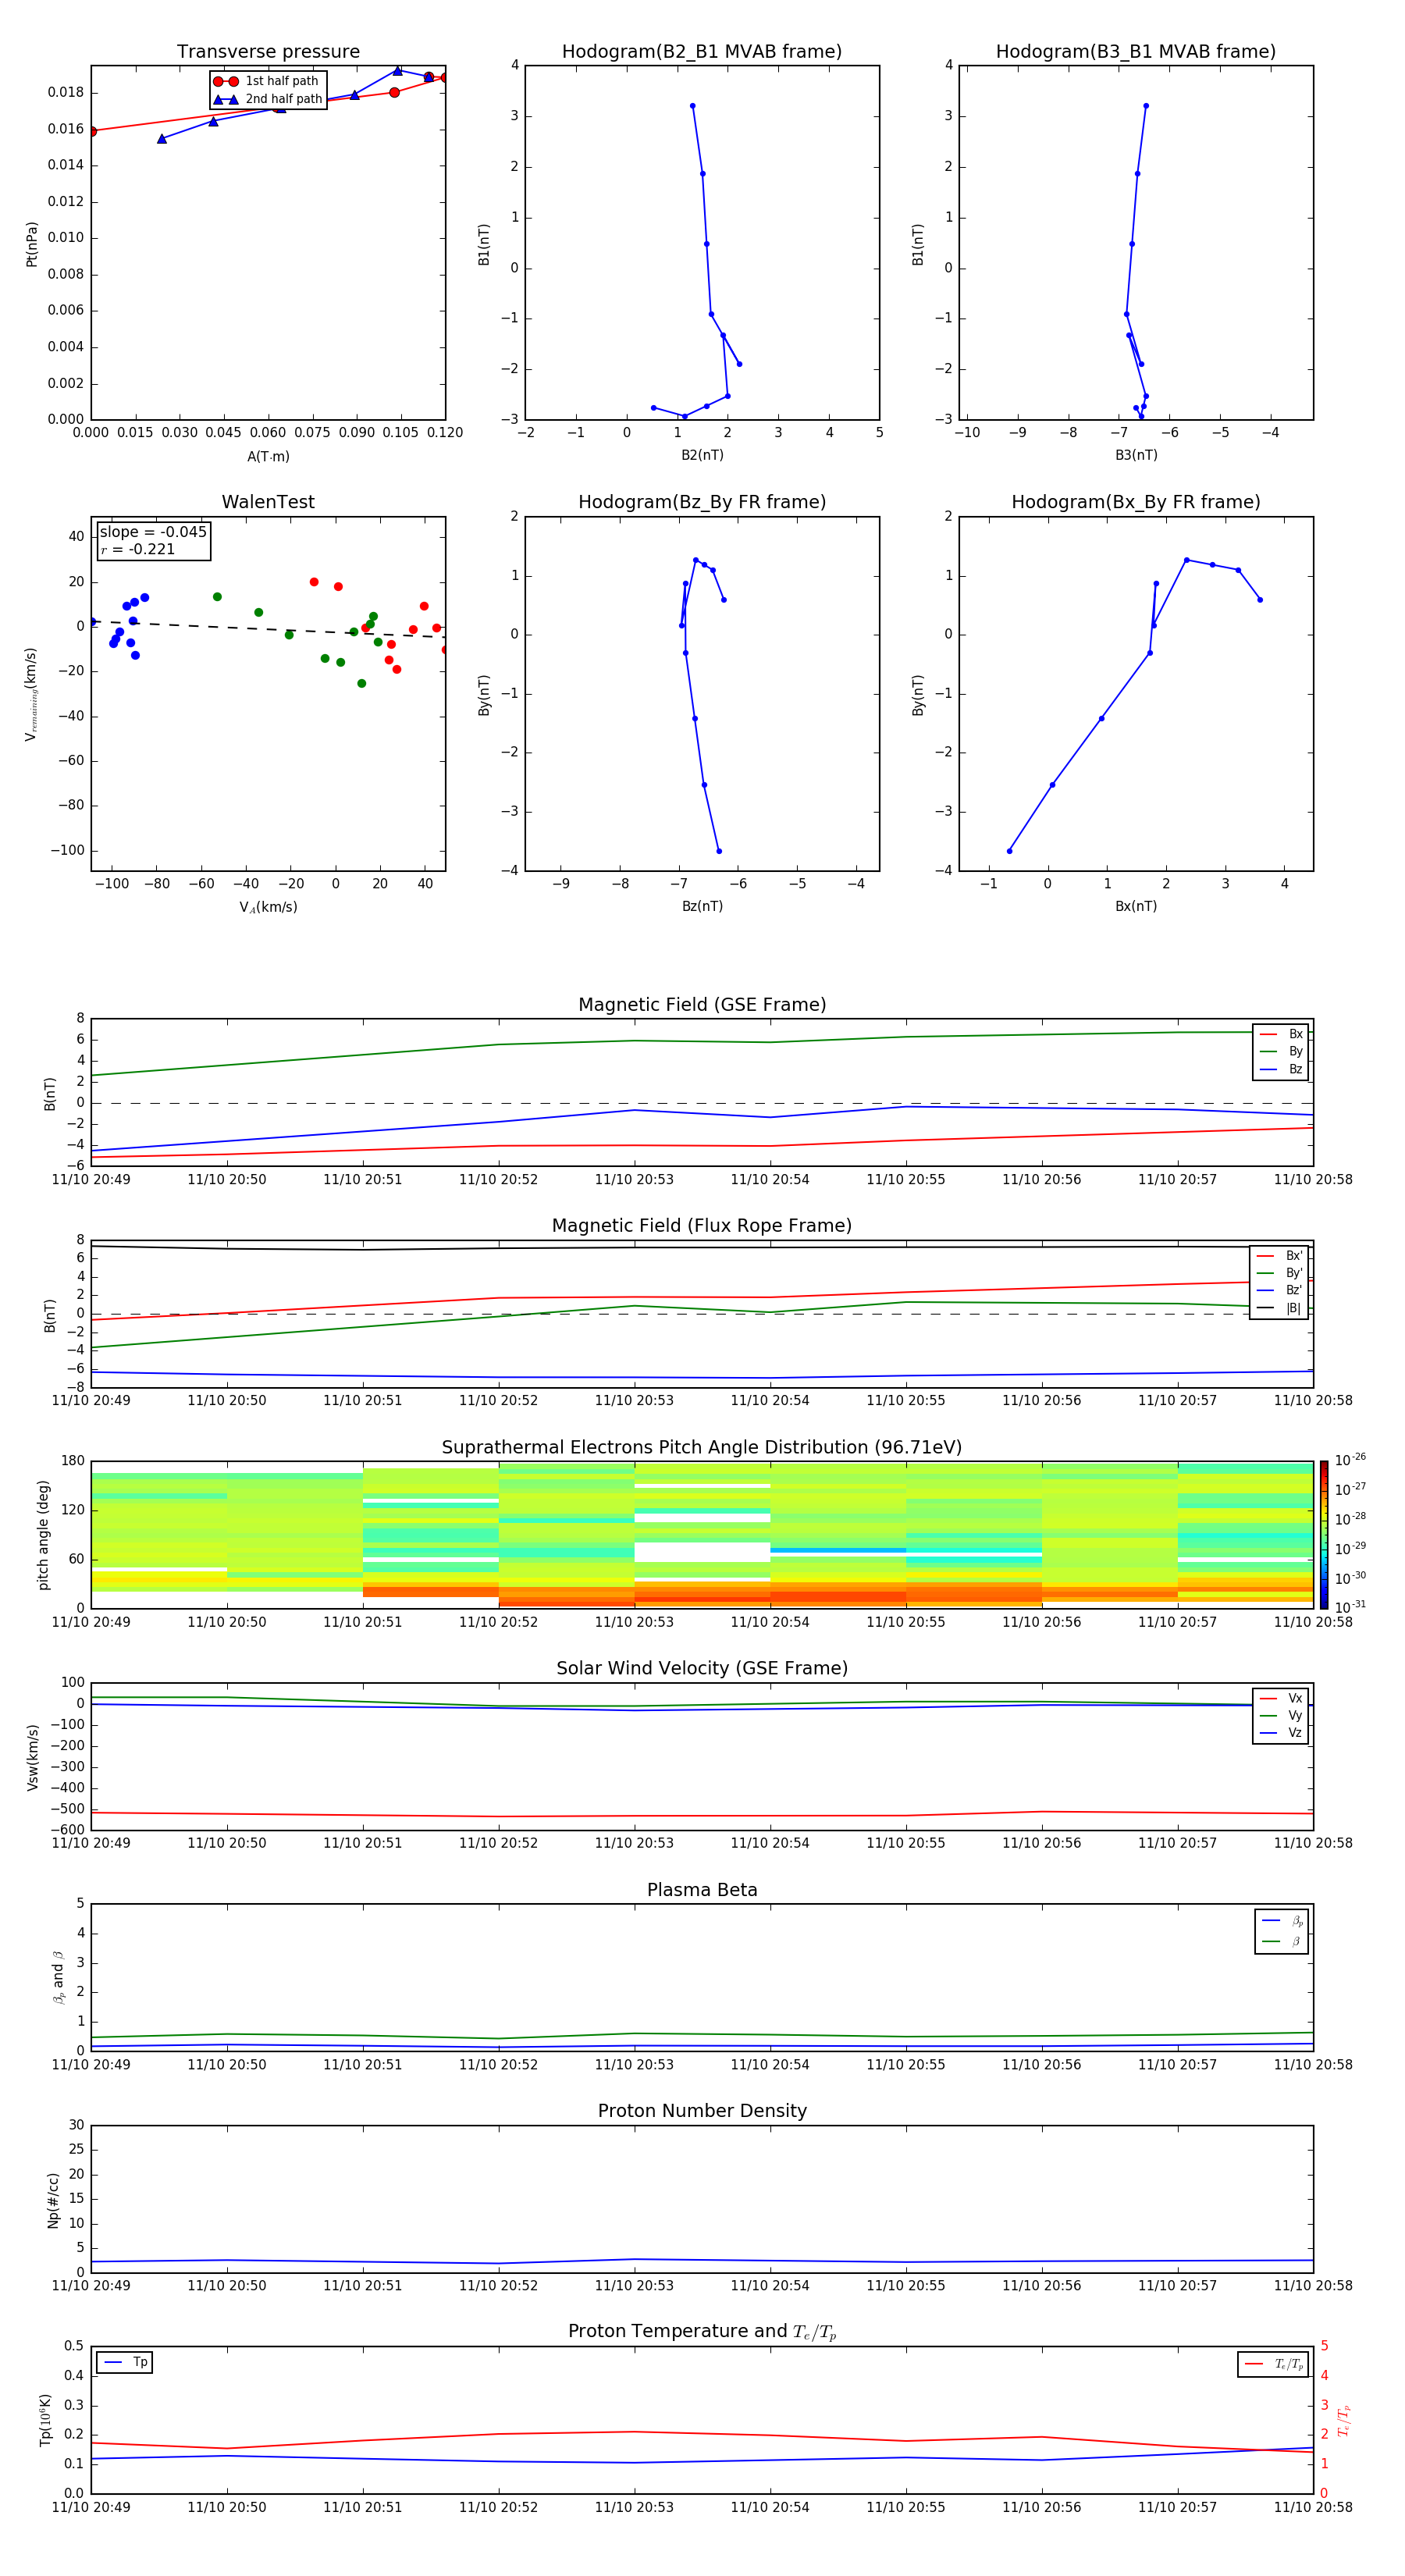Screen dimensions: 1405x2576
Task: Click the black dashed fit line in WalenTest plot
Action: (x=268, y=629)
